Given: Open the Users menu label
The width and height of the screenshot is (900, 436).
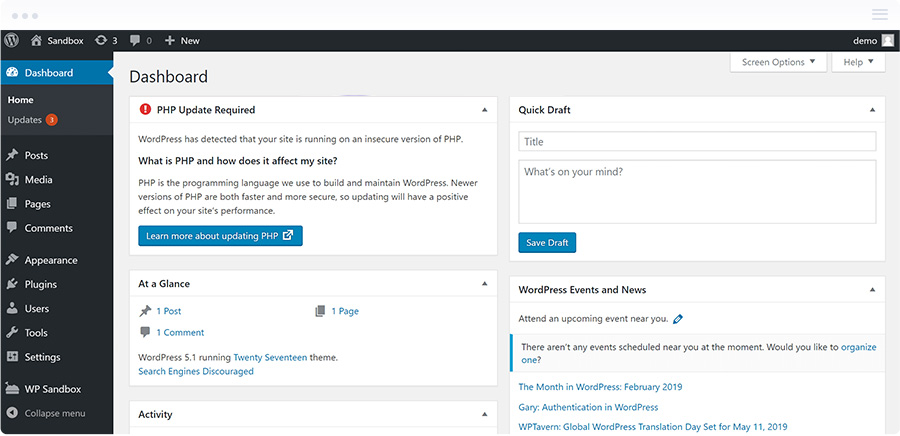Looking at the screenshot, I should coord(37,308).
